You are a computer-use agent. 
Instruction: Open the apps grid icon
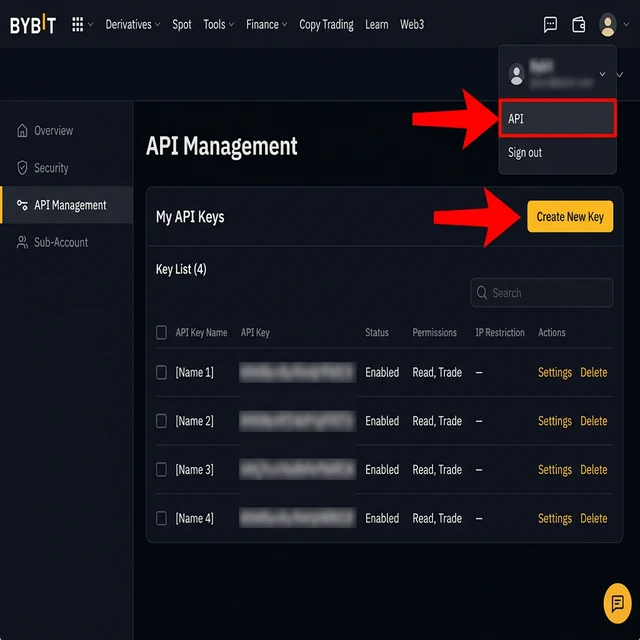click(x=78, y=24)
